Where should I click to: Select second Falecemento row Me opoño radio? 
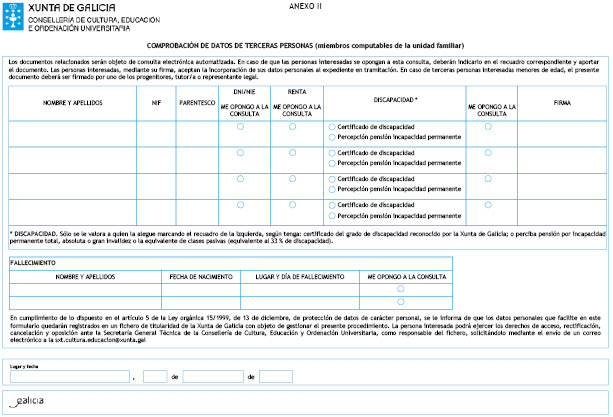400,301
